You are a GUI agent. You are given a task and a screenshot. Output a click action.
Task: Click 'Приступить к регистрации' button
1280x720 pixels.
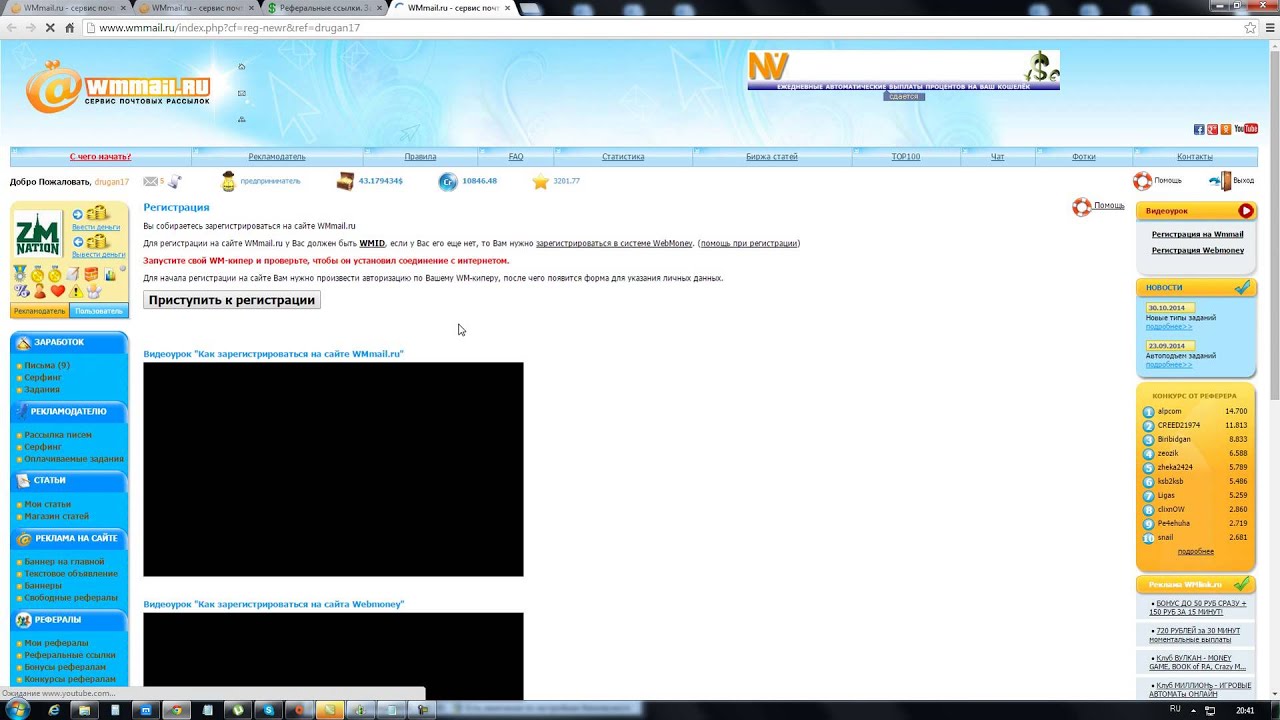pos(232,300)
